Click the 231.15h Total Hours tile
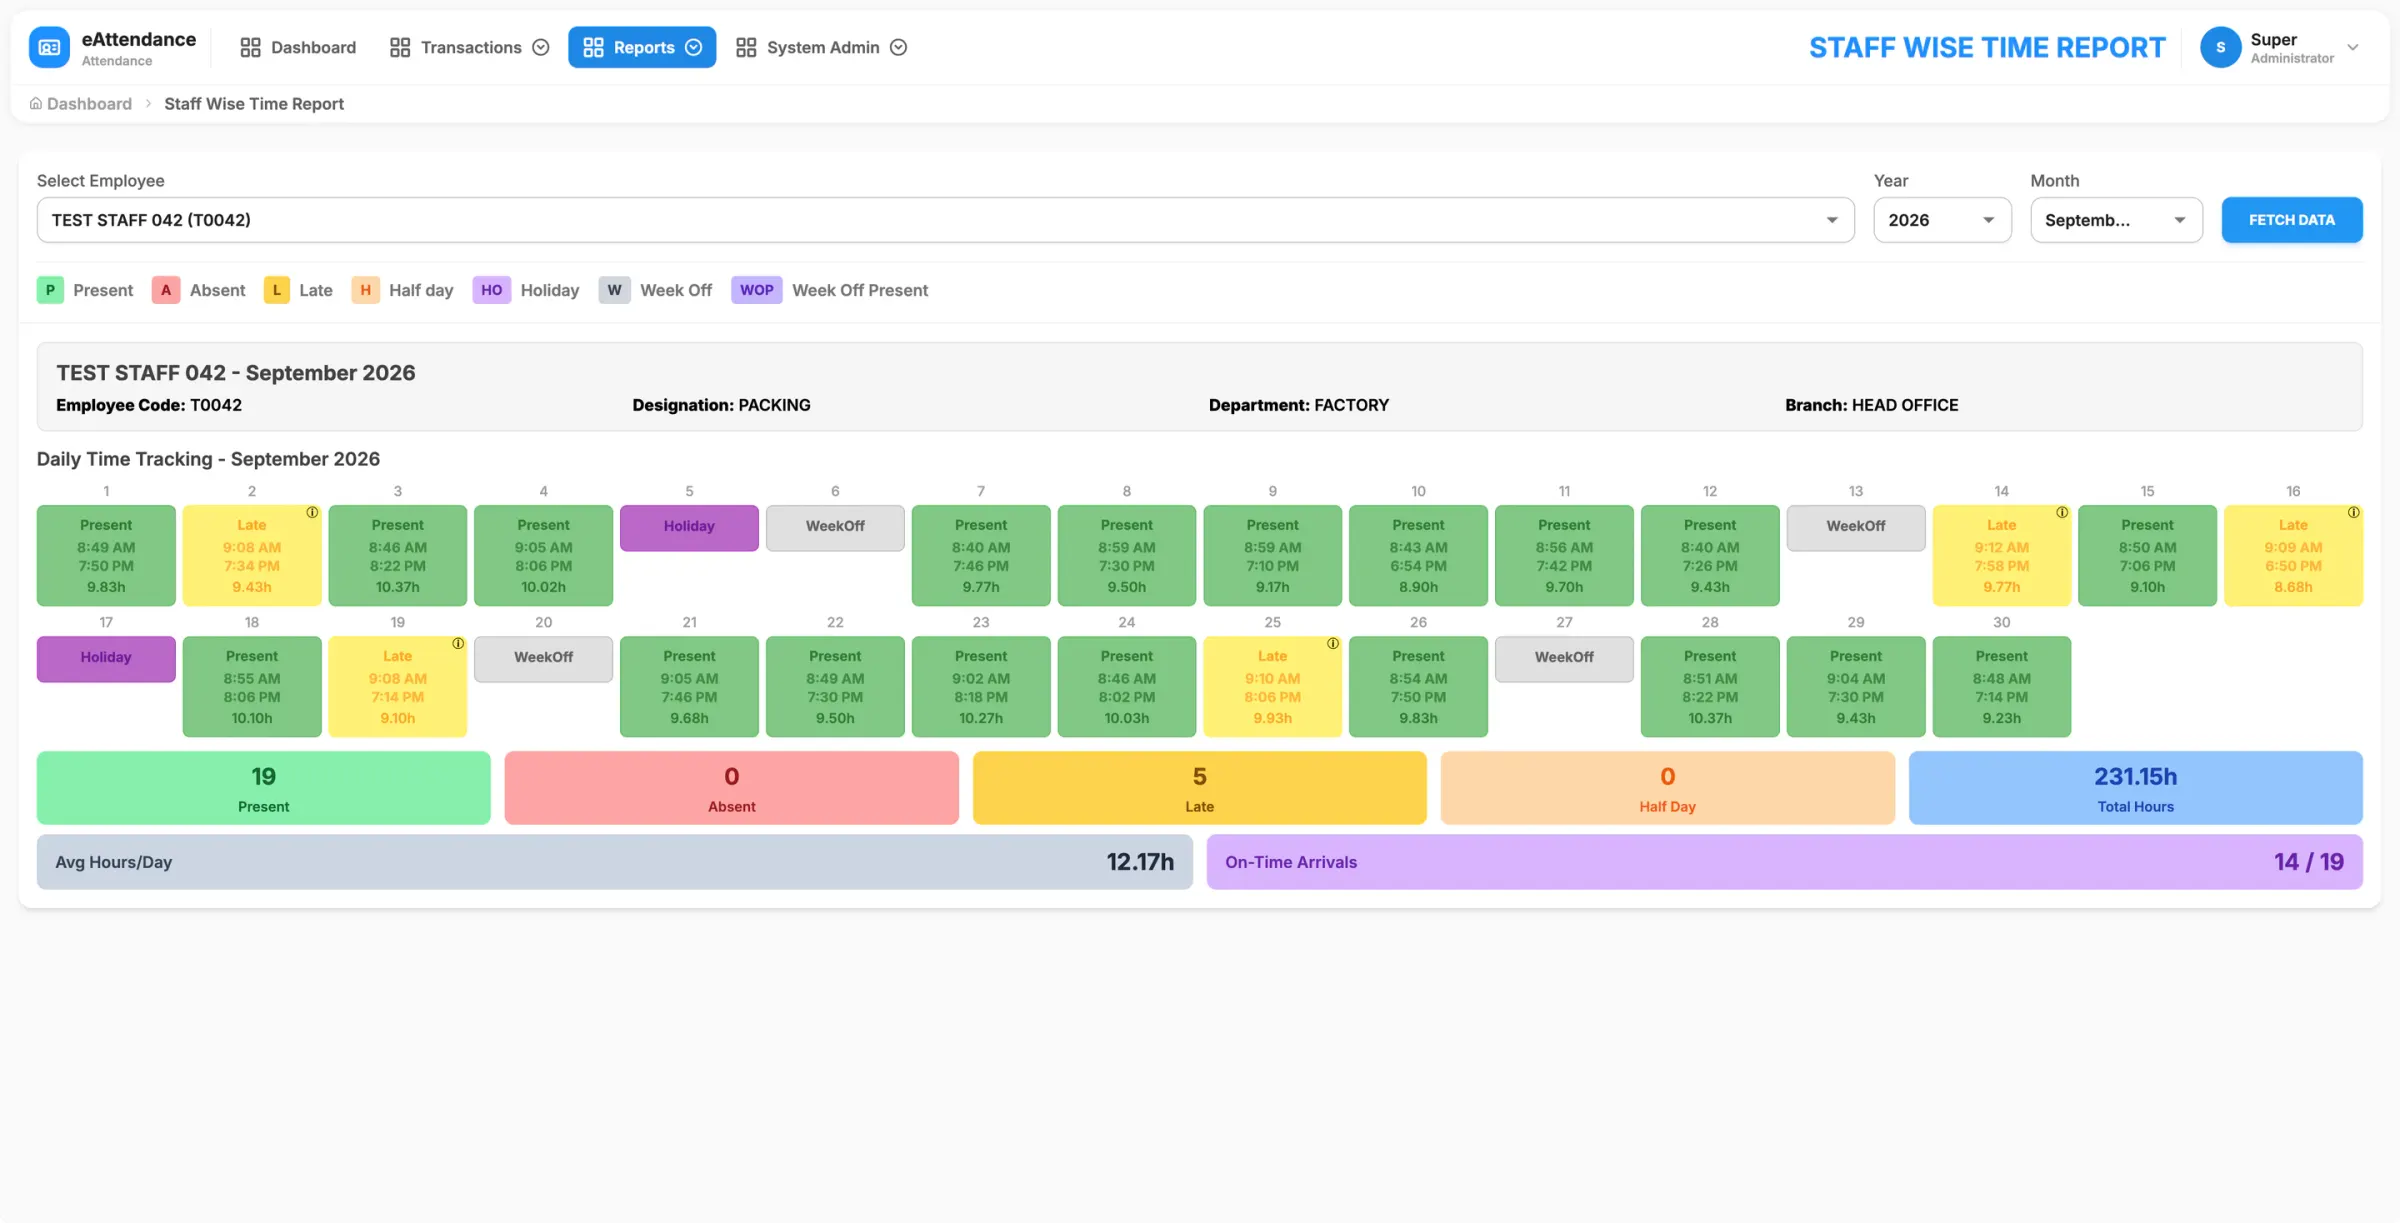 click(x=2135, y=788)
